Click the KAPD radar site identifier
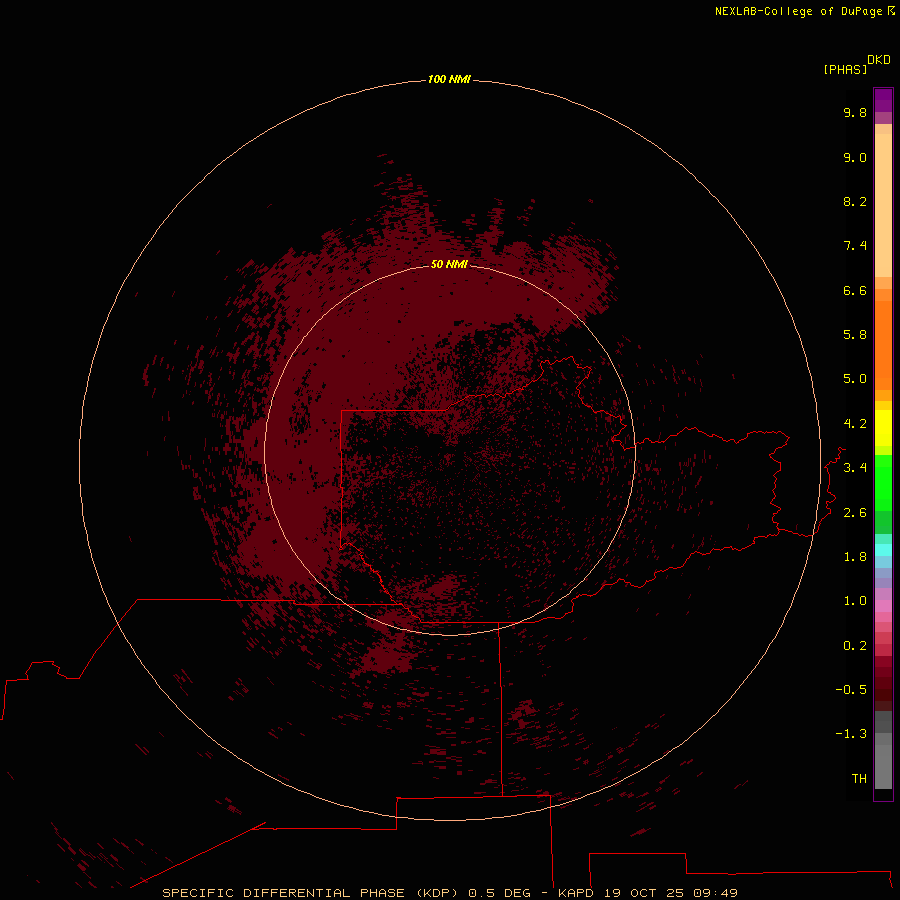The height and width of the screenshot is (900, 900). 576,893
